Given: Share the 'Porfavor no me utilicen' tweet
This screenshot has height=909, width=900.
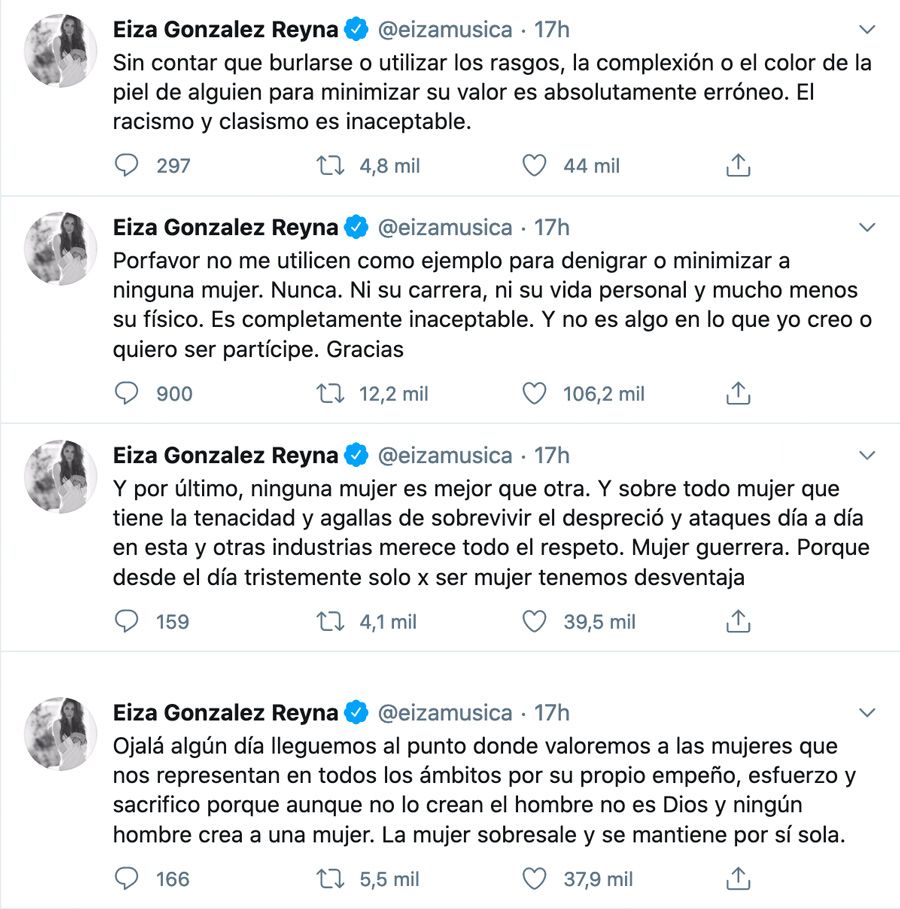Looking at the screenshot, I should (737, 394).
